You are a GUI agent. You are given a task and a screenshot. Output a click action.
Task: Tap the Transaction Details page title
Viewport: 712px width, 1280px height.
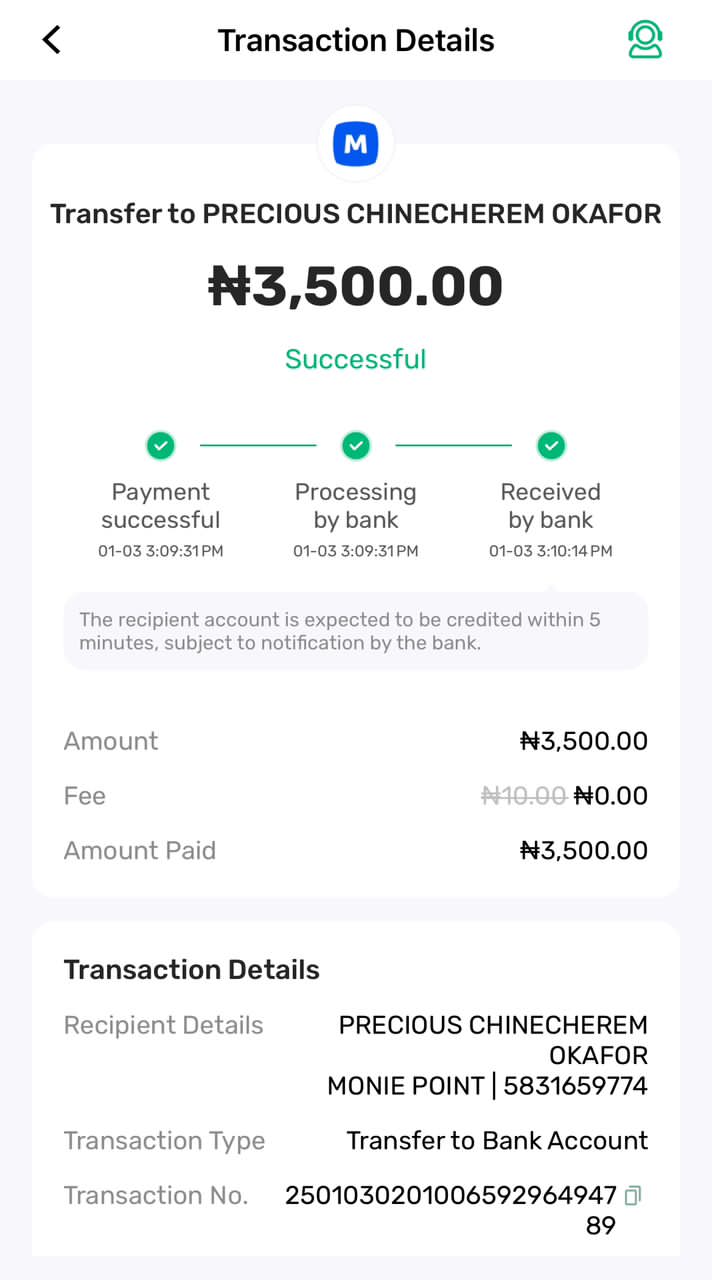click(356, 40)
